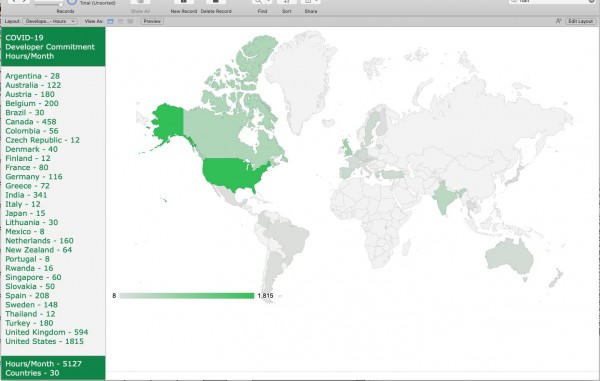Open the formatting bar text icon
Screen dimensions: 600x381
click(x=559, y=21)
